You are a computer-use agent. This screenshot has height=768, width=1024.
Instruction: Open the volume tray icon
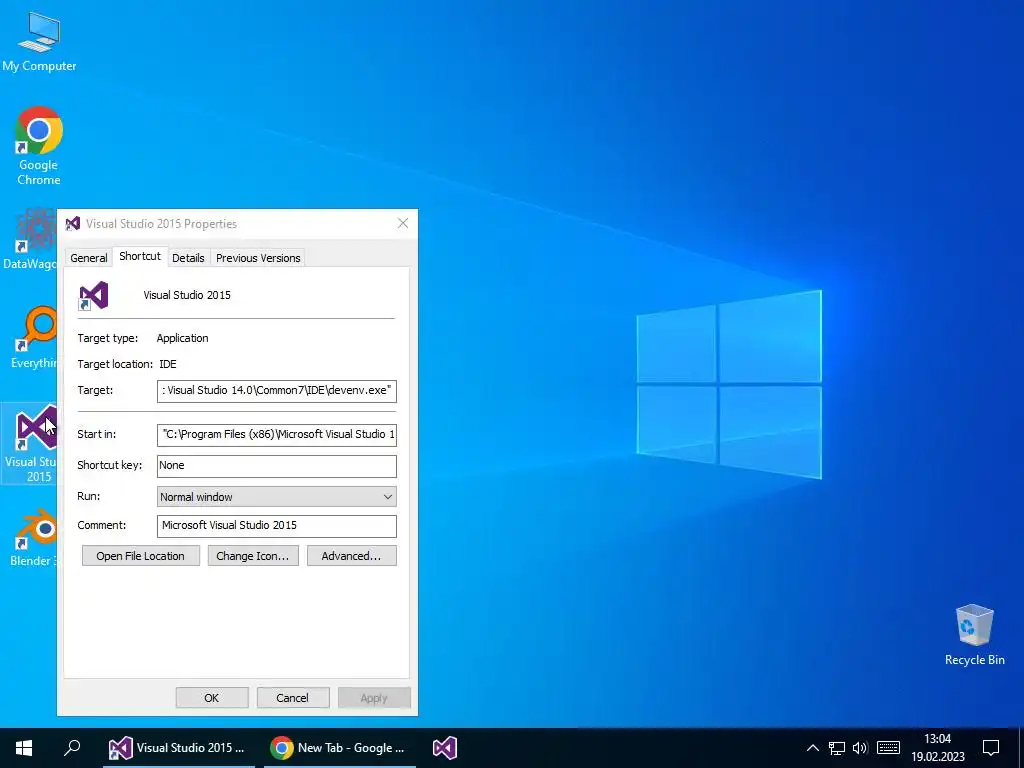coord(860,748)
